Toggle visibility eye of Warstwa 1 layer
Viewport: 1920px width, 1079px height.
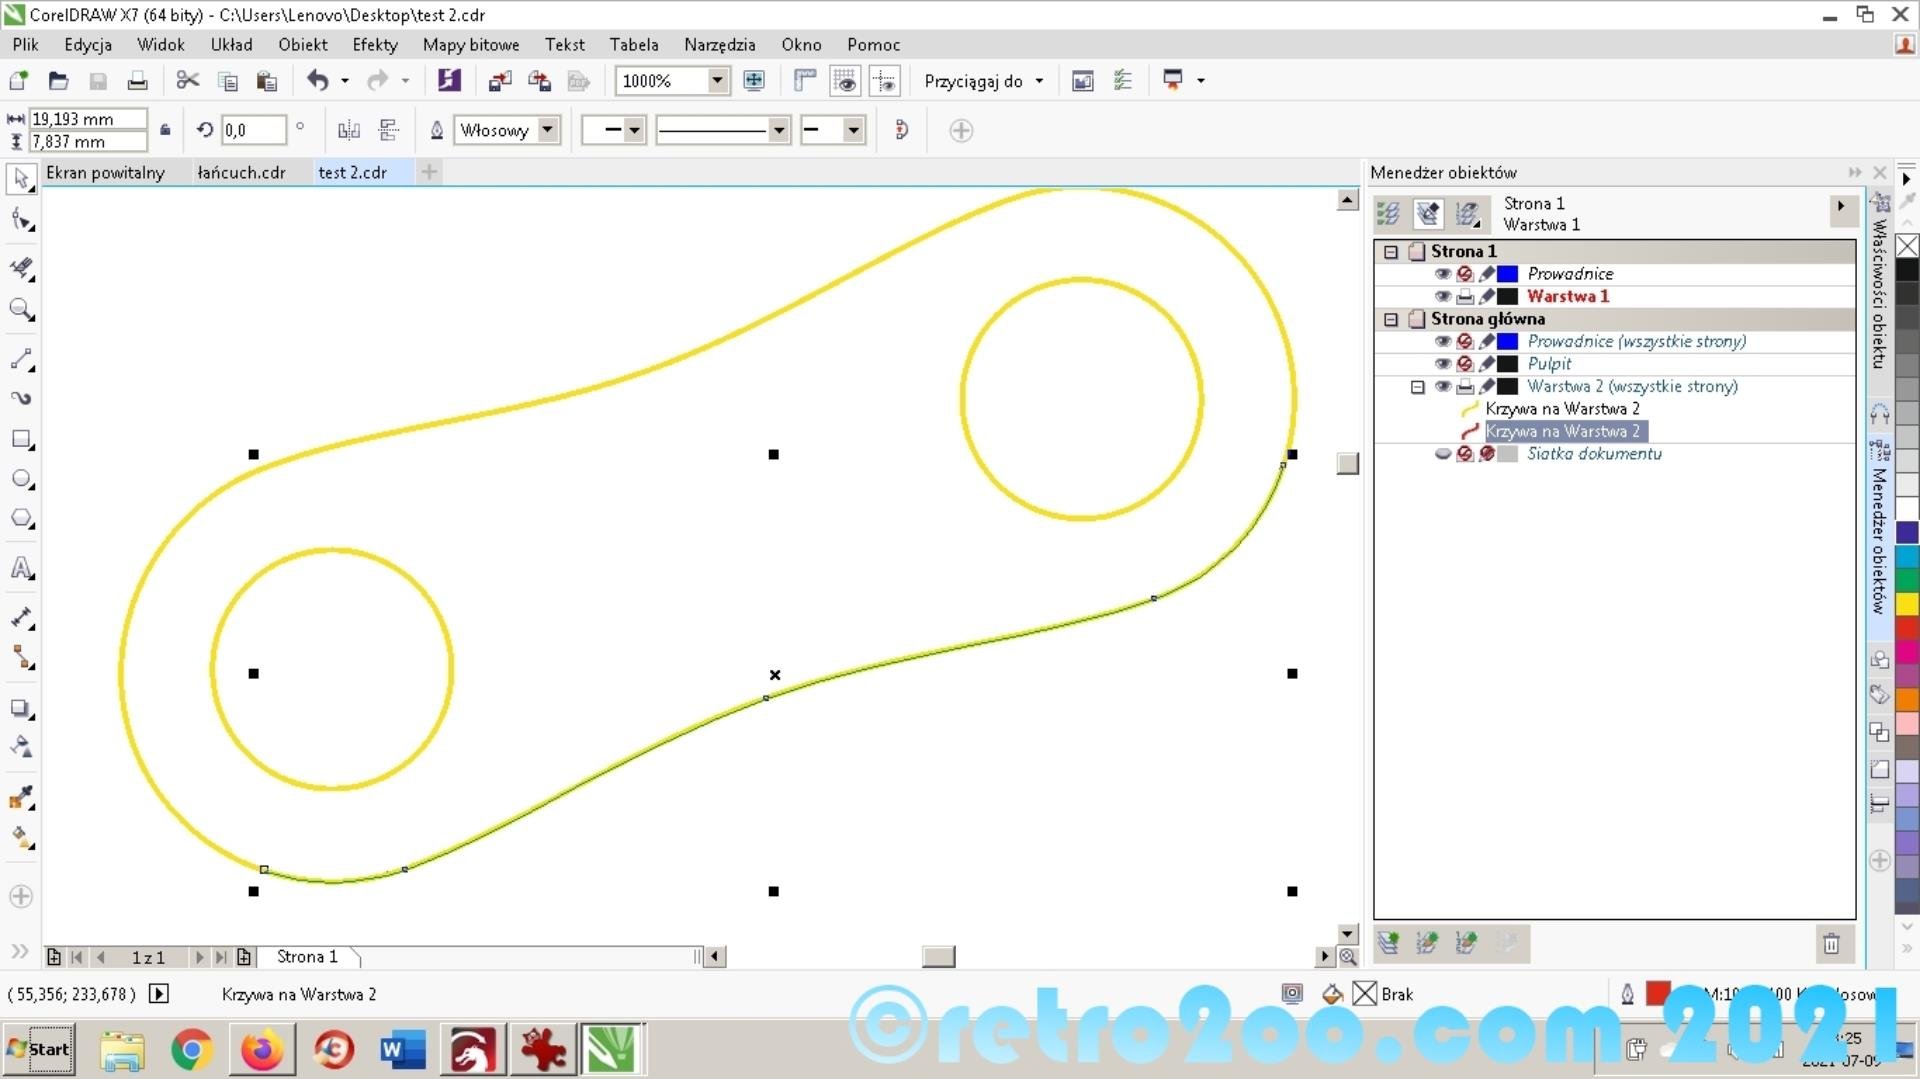(1442, 296)
